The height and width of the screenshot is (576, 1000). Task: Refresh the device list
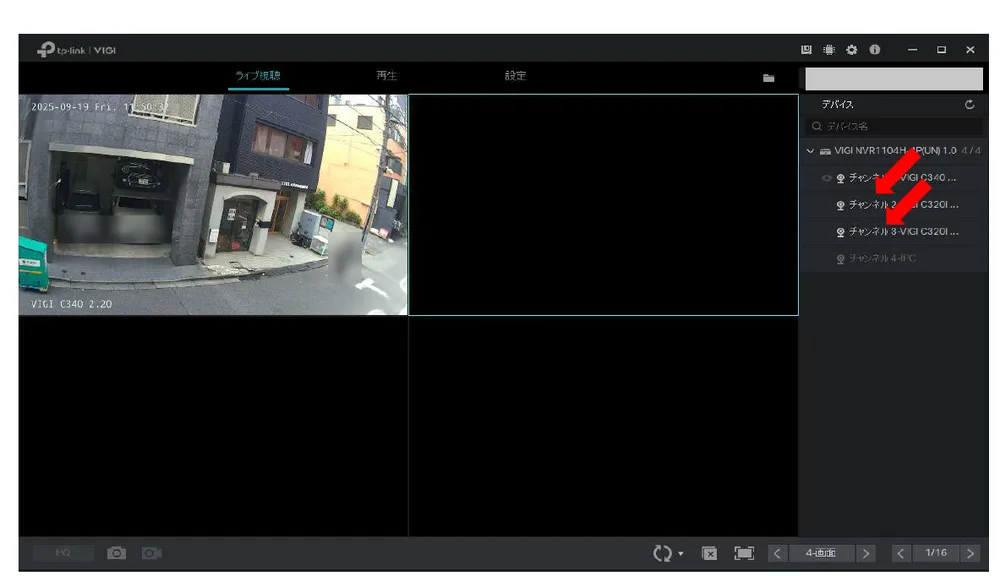coord(969,105)
